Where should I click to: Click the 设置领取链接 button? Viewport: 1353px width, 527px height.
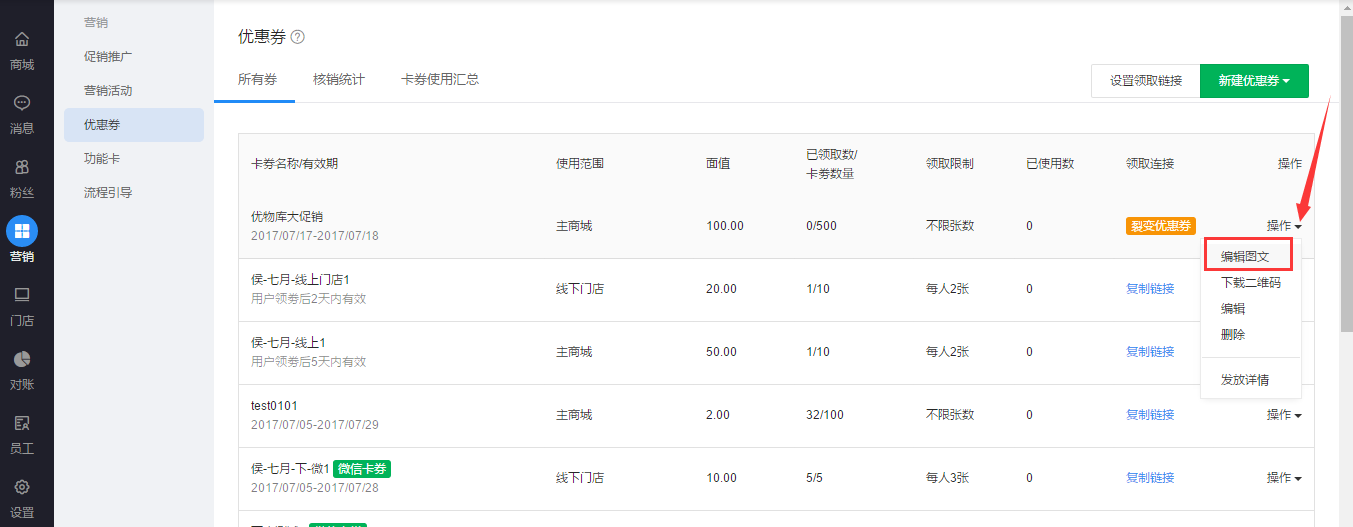1145,81
